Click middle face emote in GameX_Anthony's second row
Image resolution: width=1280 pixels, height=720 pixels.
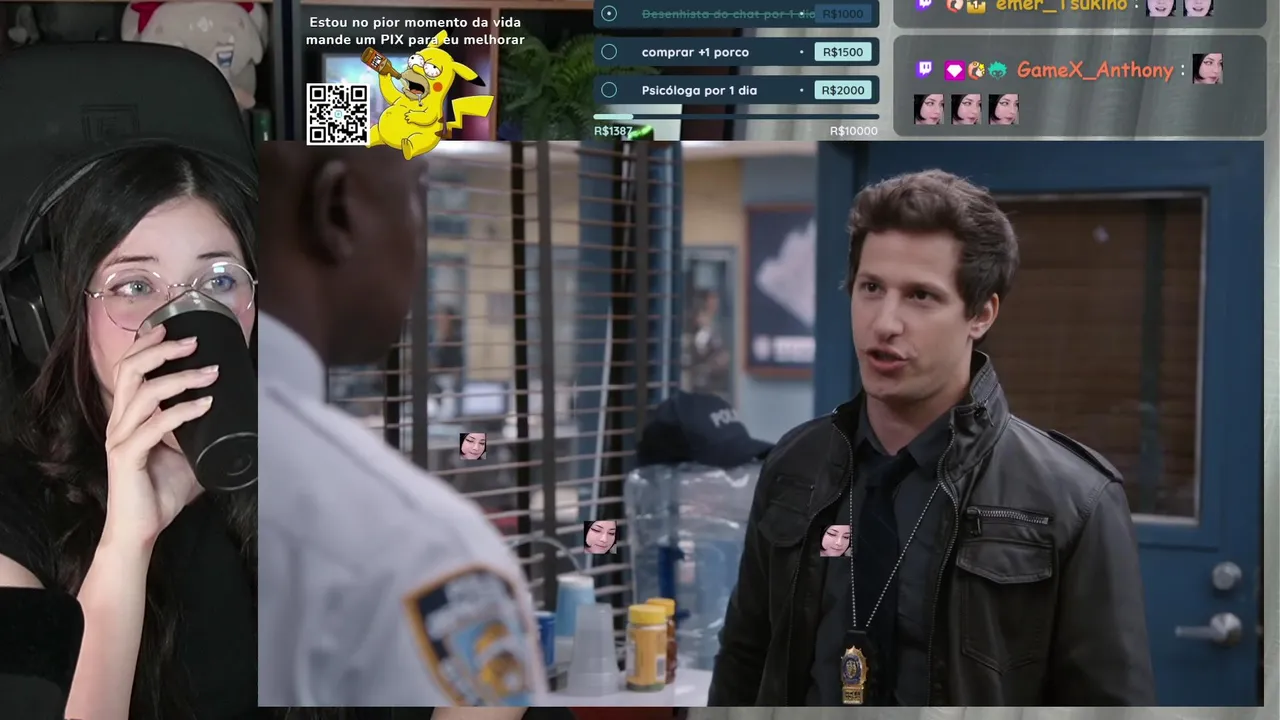pos(966,109)
